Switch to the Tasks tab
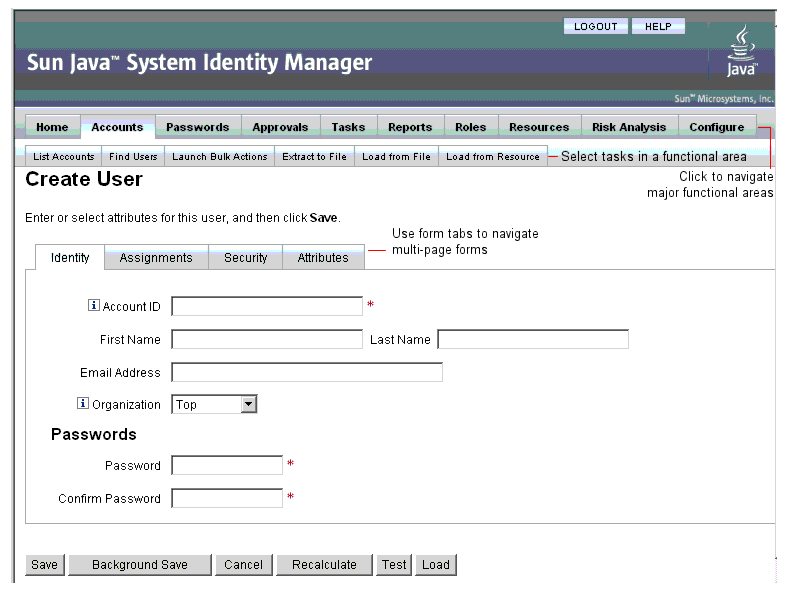The width and height of the screenshot is (787, 594). [348, 127]
